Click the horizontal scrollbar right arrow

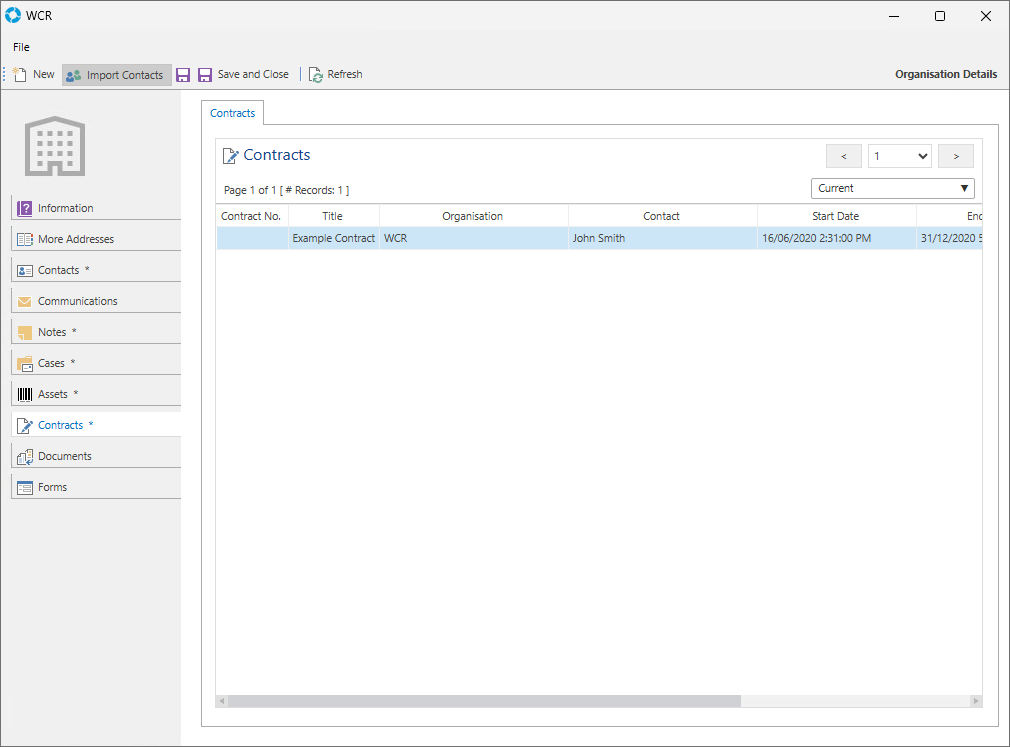tap(976, 701)
